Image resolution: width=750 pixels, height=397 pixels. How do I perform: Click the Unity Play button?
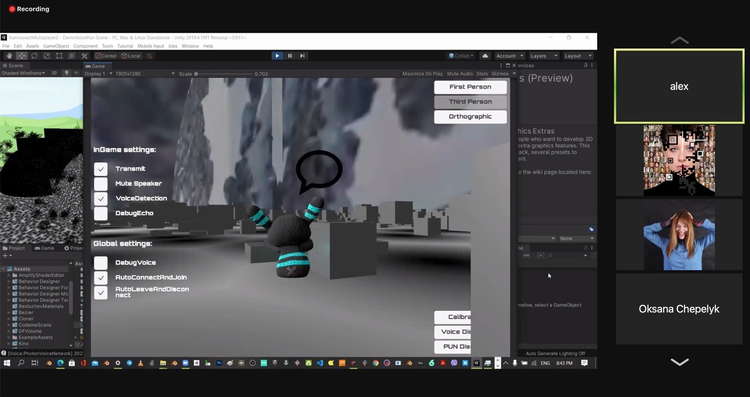(277, 56)
